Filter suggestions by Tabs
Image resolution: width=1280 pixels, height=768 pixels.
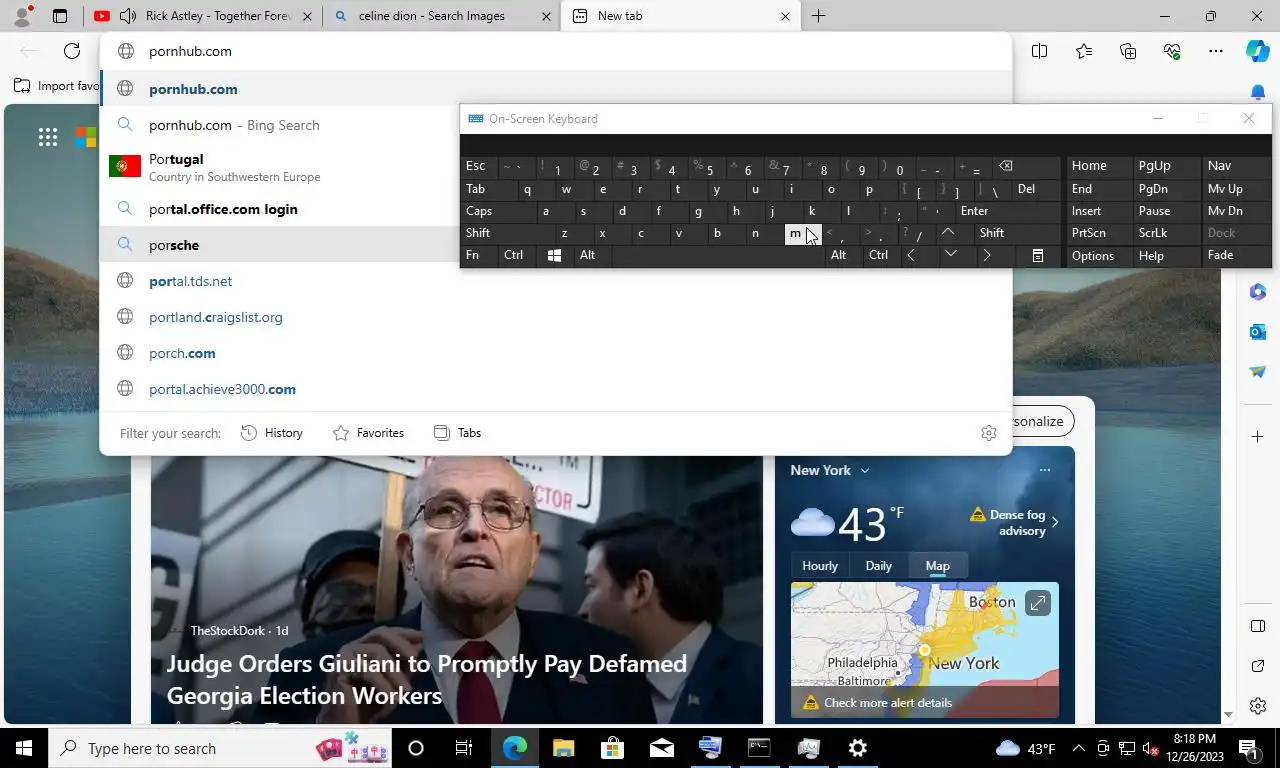pyautogui.click(x=457, y=433)
